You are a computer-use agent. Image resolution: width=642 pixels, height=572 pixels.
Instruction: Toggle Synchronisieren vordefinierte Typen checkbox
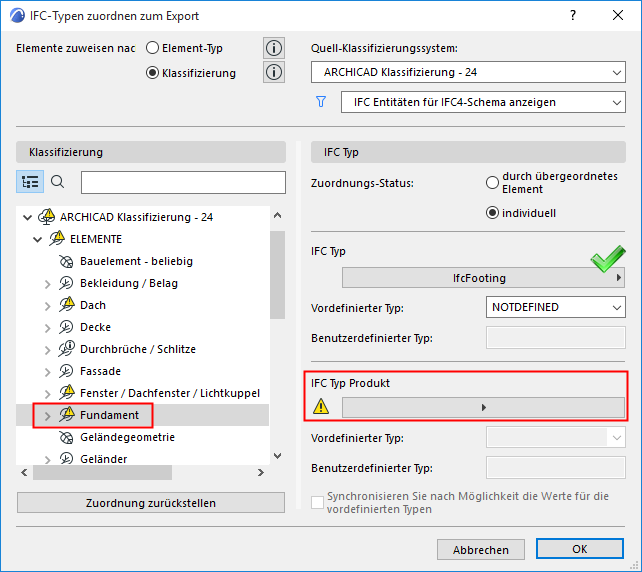pos(317,502)
